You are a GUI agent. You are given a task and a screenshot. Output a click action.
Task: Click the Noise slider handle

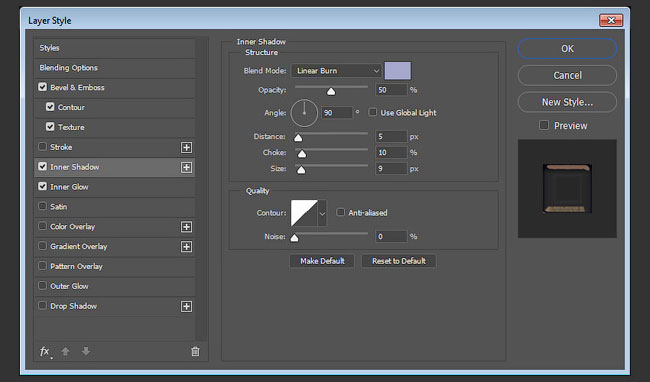294,238
